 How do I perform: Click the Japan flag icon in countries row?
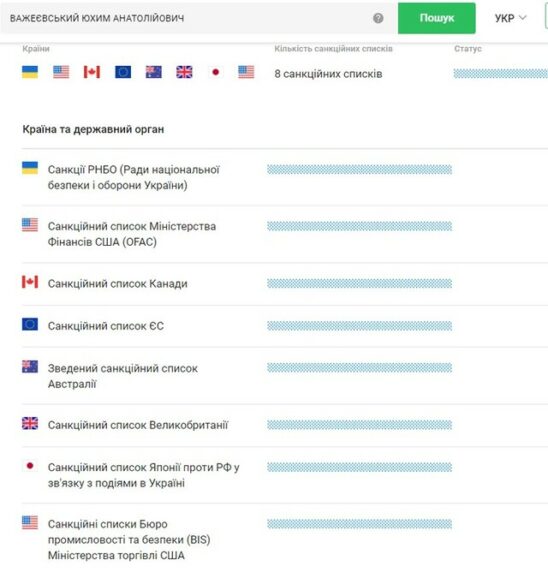[215, 72]
